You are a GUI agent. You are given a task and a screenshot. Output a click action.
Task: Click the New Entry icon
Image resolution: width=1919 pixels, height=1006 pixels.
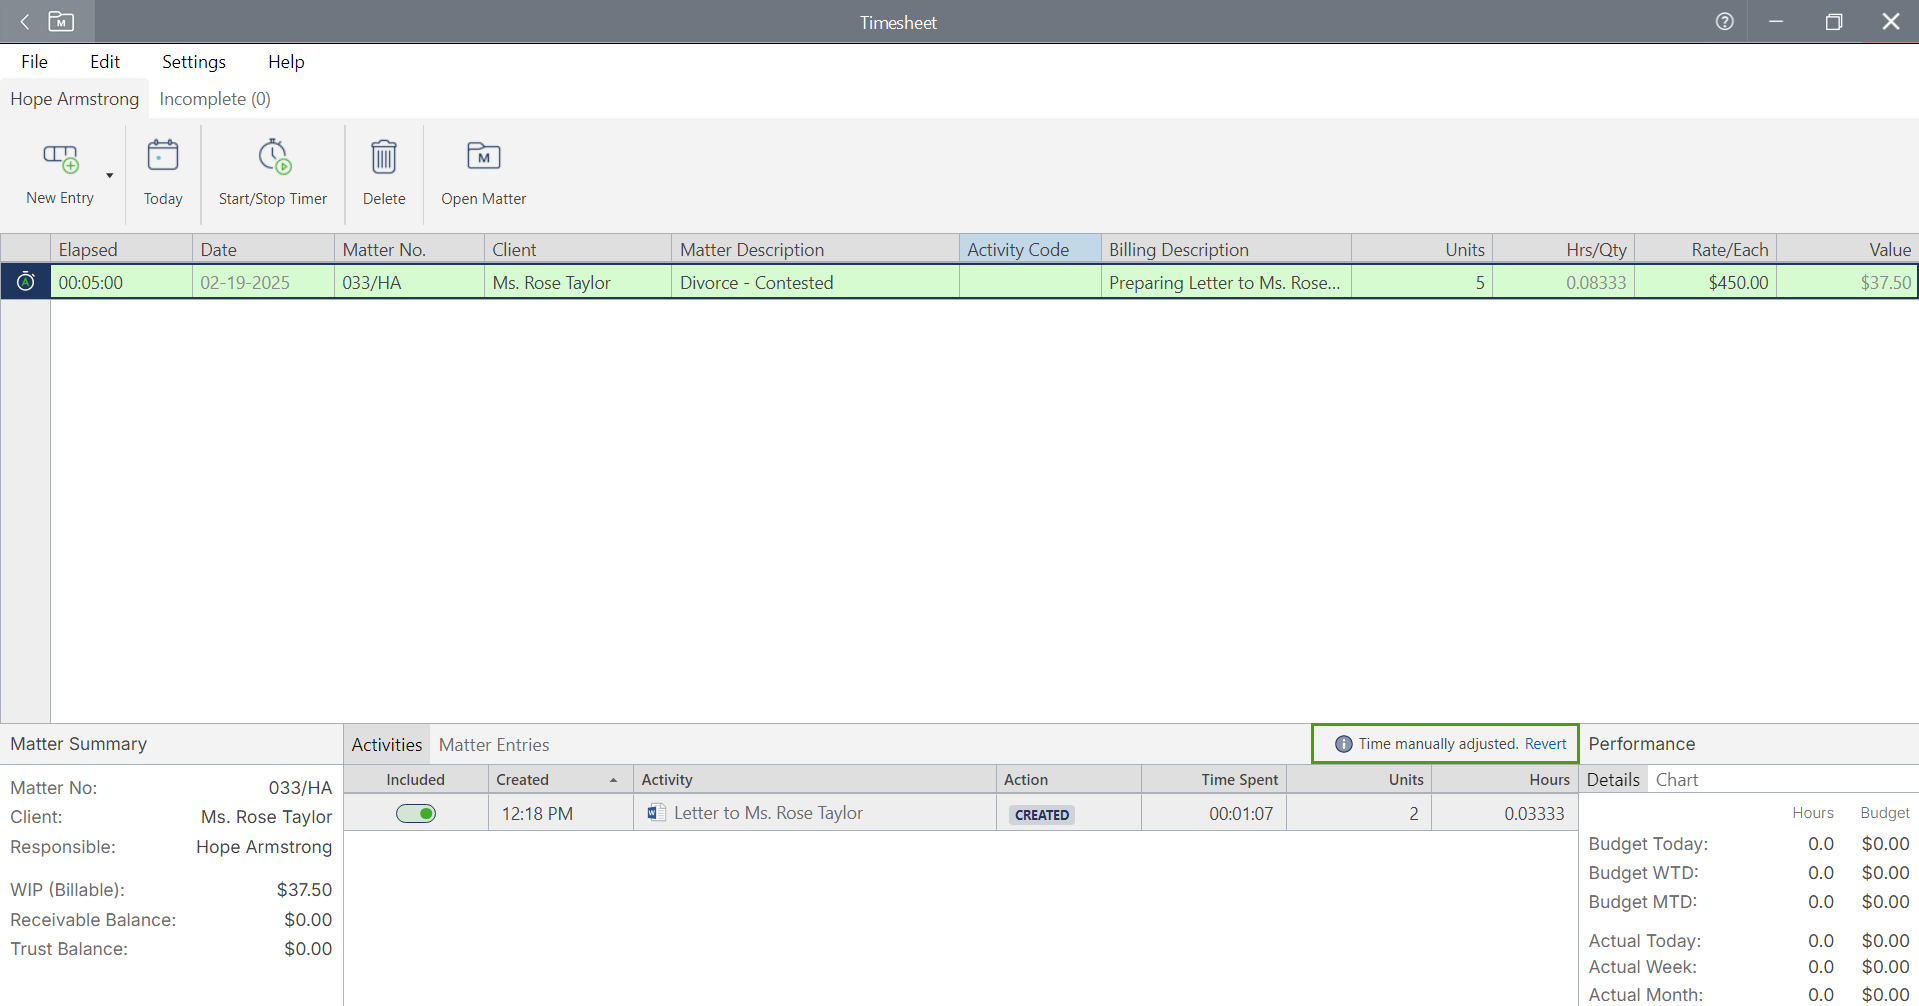click(60, 158)
